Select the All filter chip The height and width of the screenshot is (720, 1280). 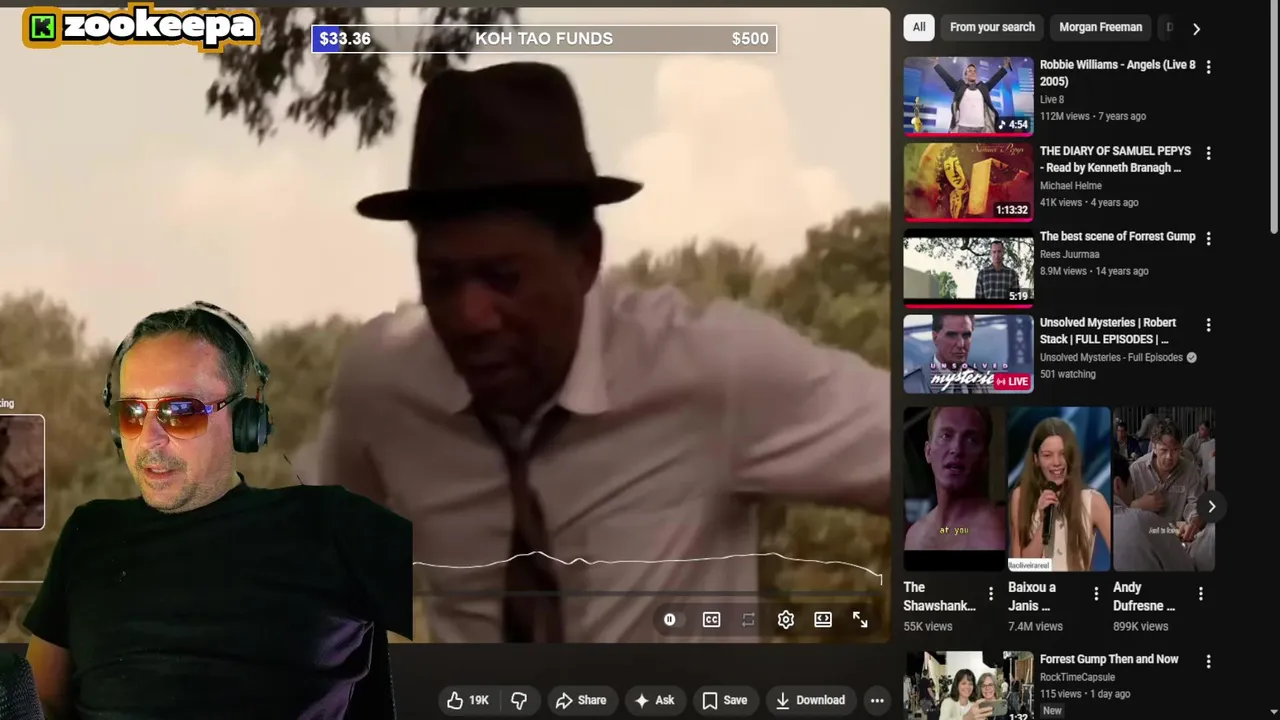(919, 27)
